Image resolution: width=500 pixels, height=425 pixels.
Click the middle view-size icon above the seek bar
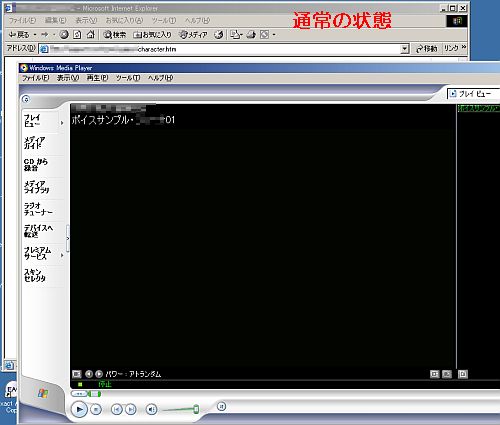(447, 374)
